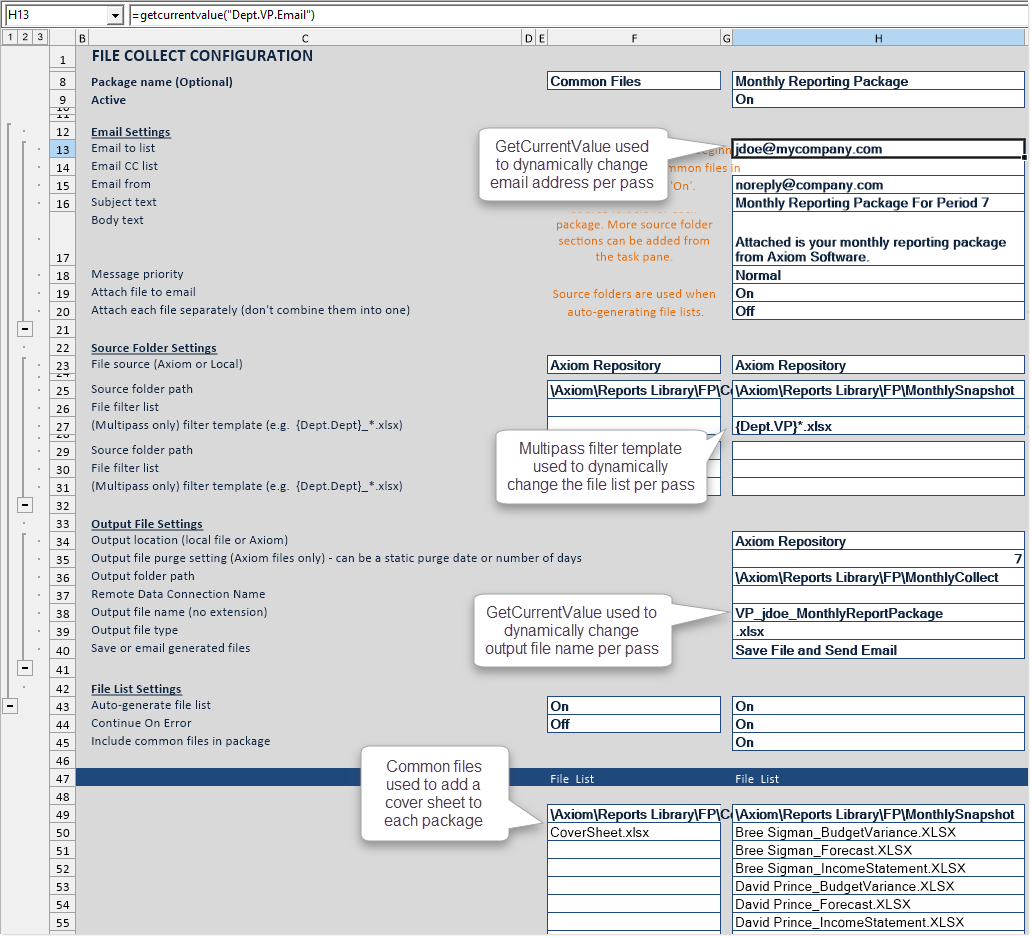Click the VP_jdoe_MonthlyReportPackage output name cell

coord(878,613)
